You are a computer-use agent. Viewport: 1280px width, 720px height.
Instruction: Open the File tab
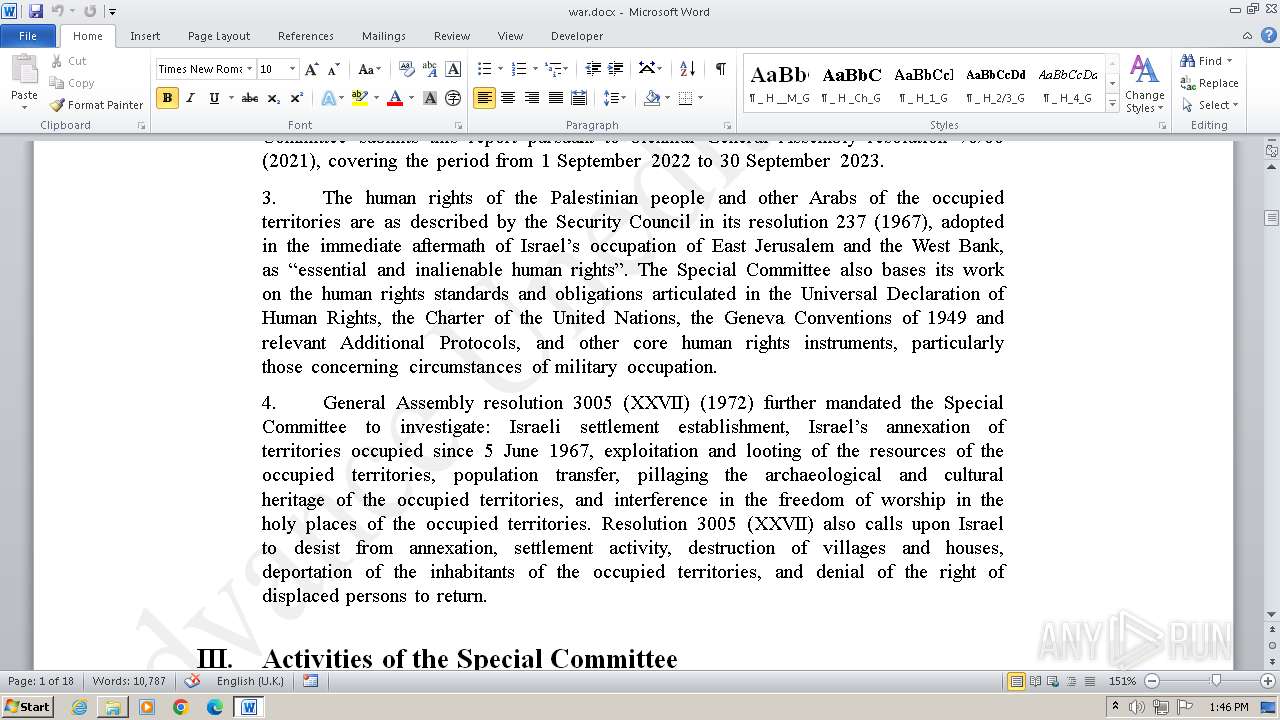coord(28,36)
